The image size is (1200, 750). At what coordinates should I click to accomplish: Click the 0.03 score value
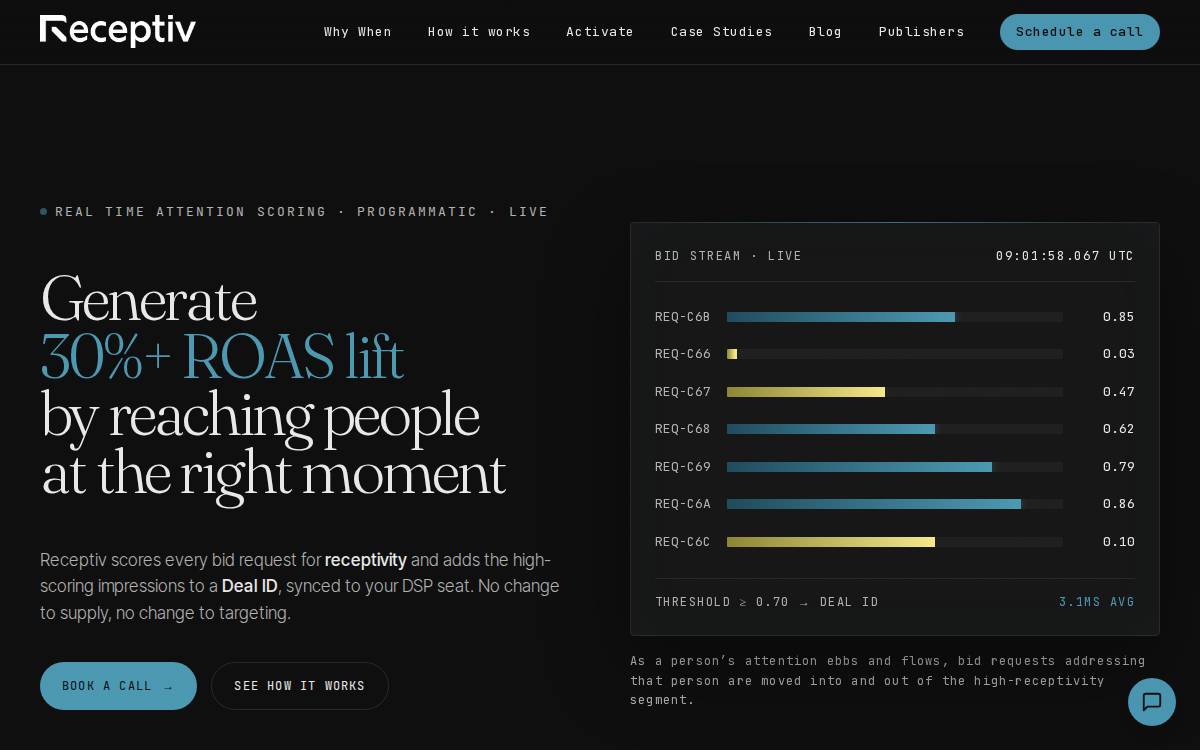tap(1119, 354)
